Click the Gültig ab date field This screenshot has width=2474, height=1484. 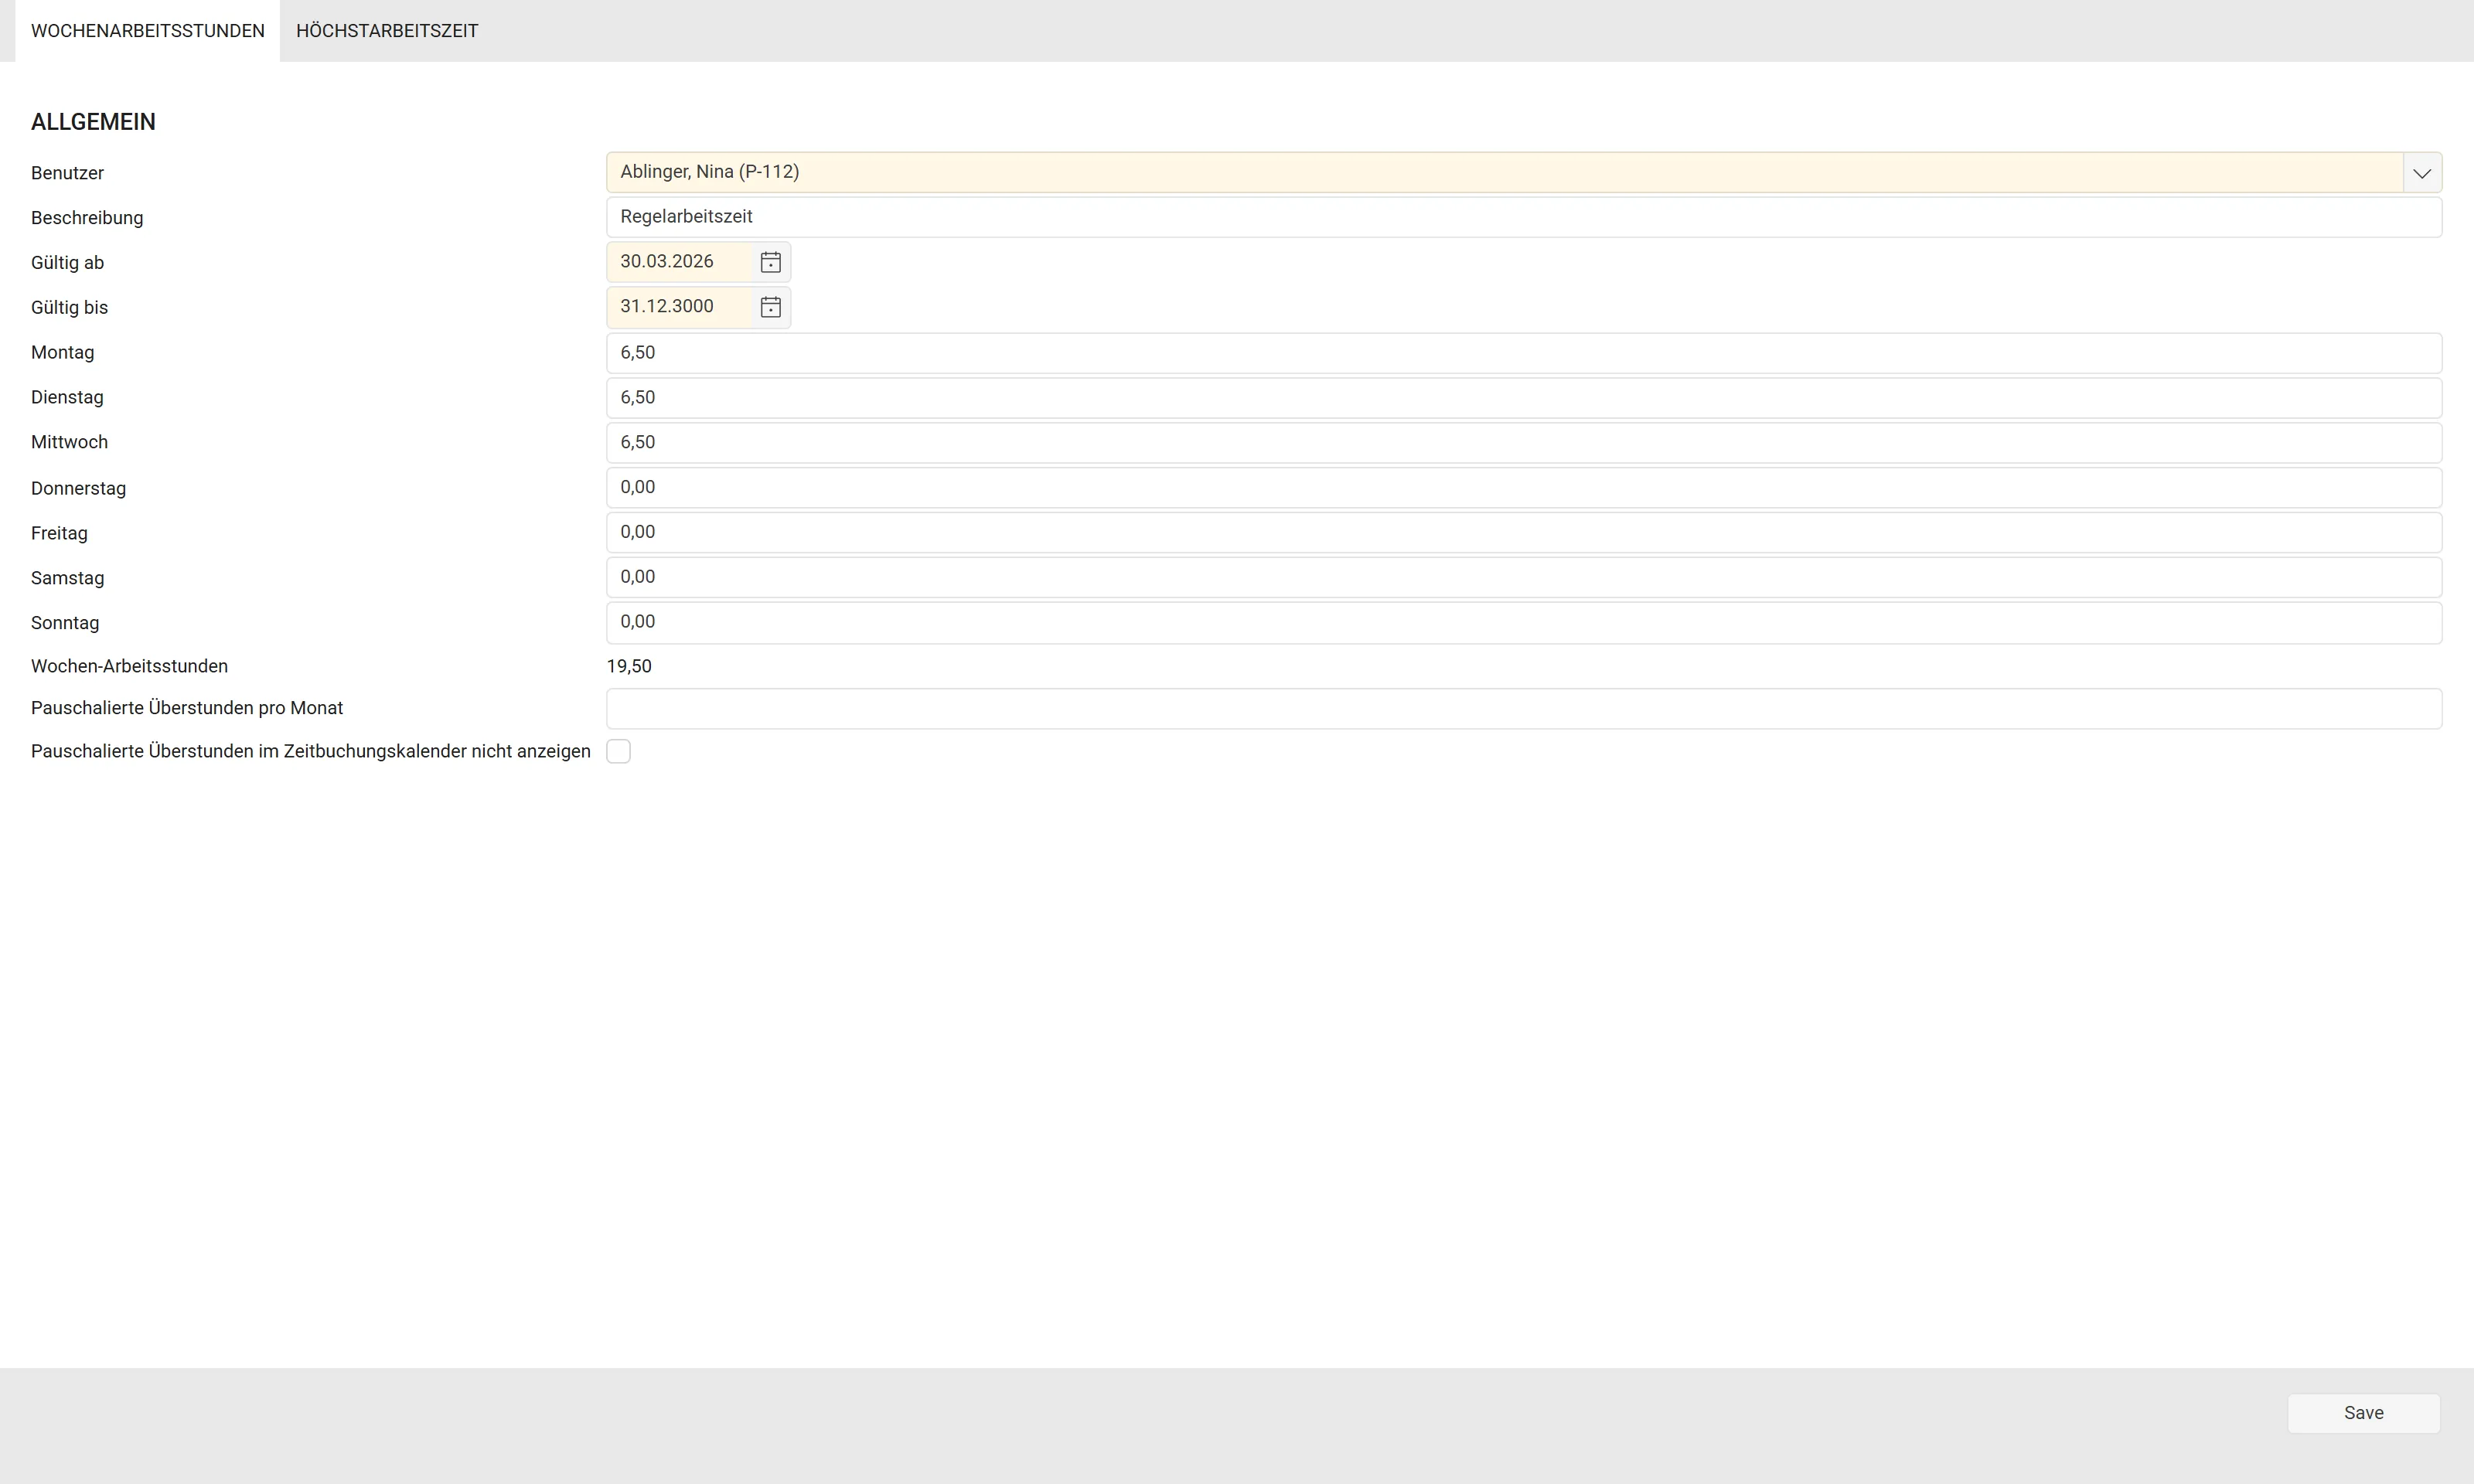point(679,262)
